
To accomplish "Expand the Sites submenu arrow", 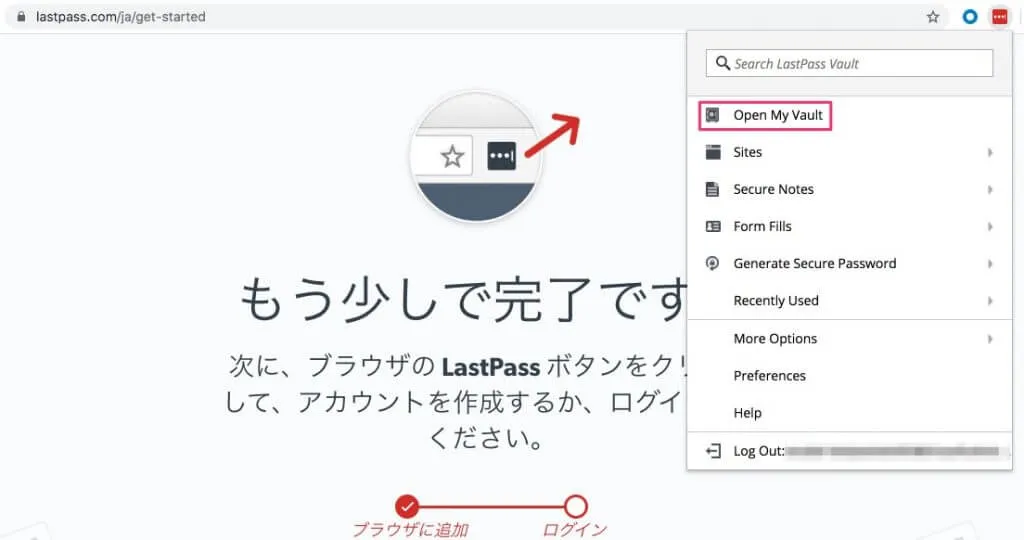I will 990,152.
